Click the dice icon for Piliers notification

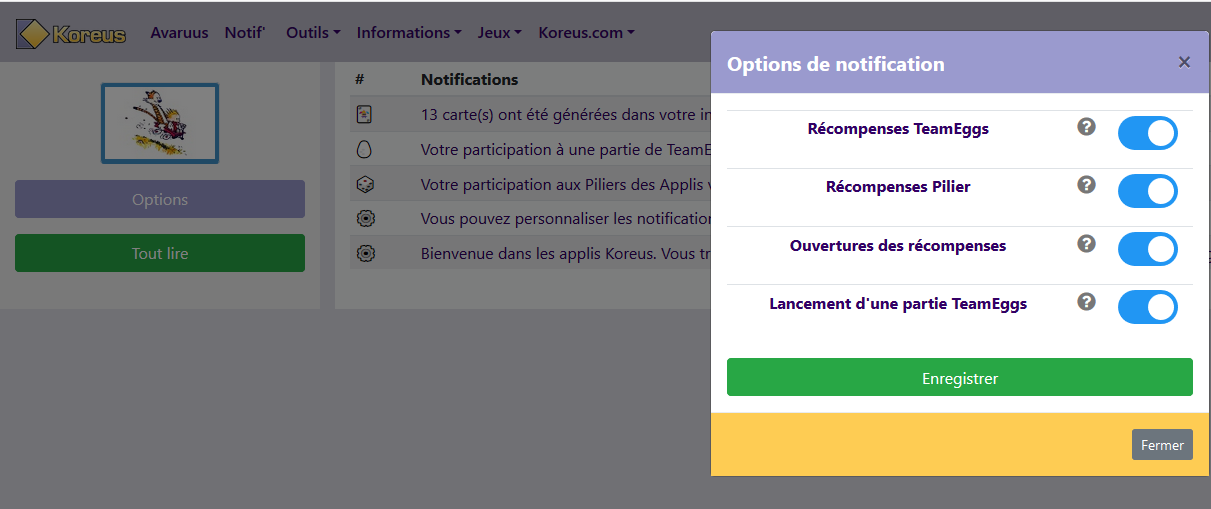pos(365,184)
